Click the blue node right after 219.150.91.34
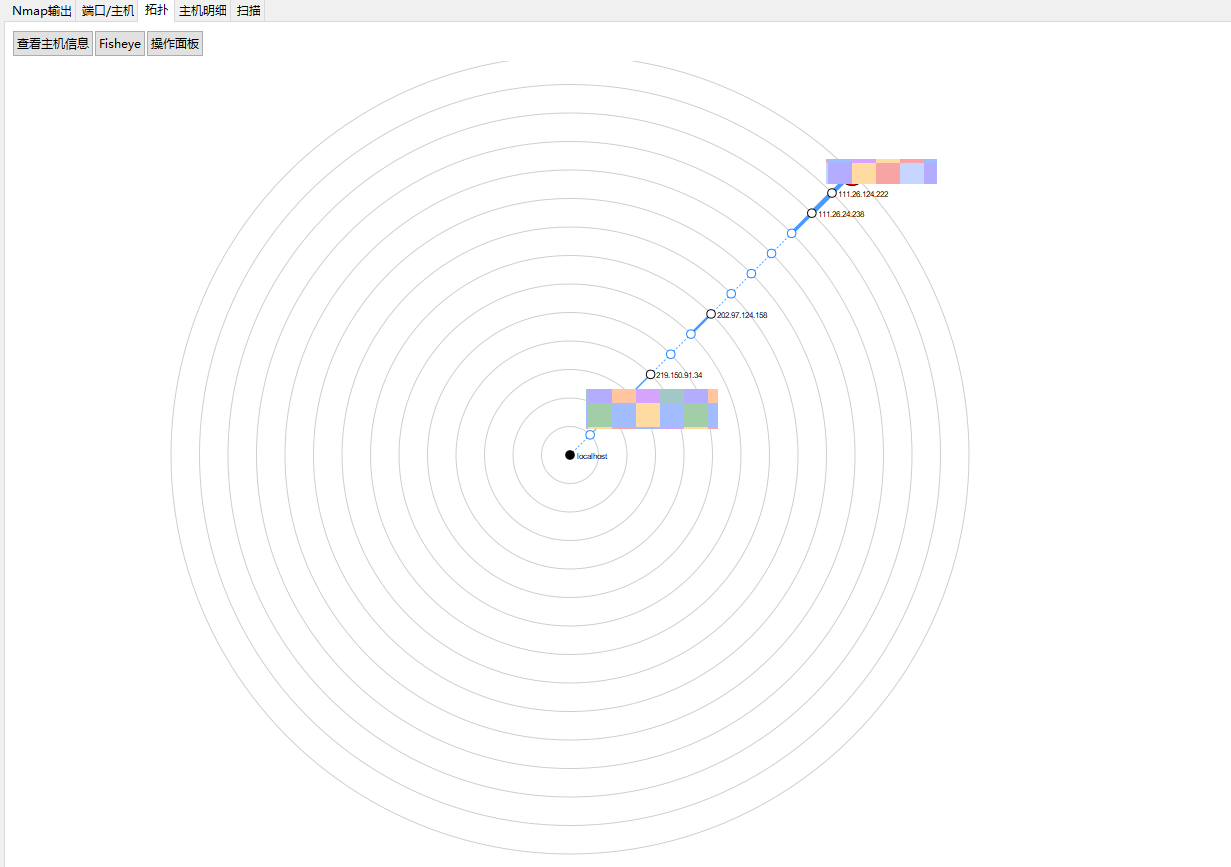This screenshot has height=867, width=1231. (x=670, y=354)
